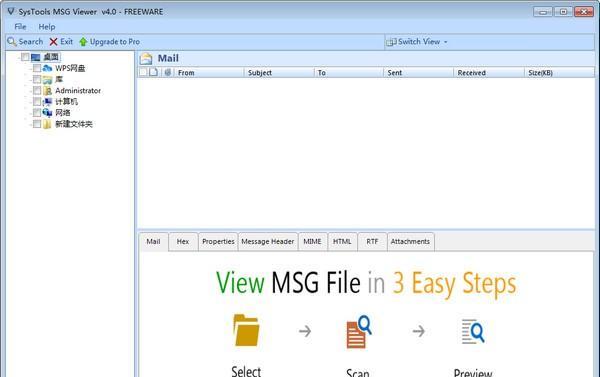Image resolution: width=600 pixels, height=377 pixels.
Task: Click the WPS cloud drive icon
Action: click(47, 68)
